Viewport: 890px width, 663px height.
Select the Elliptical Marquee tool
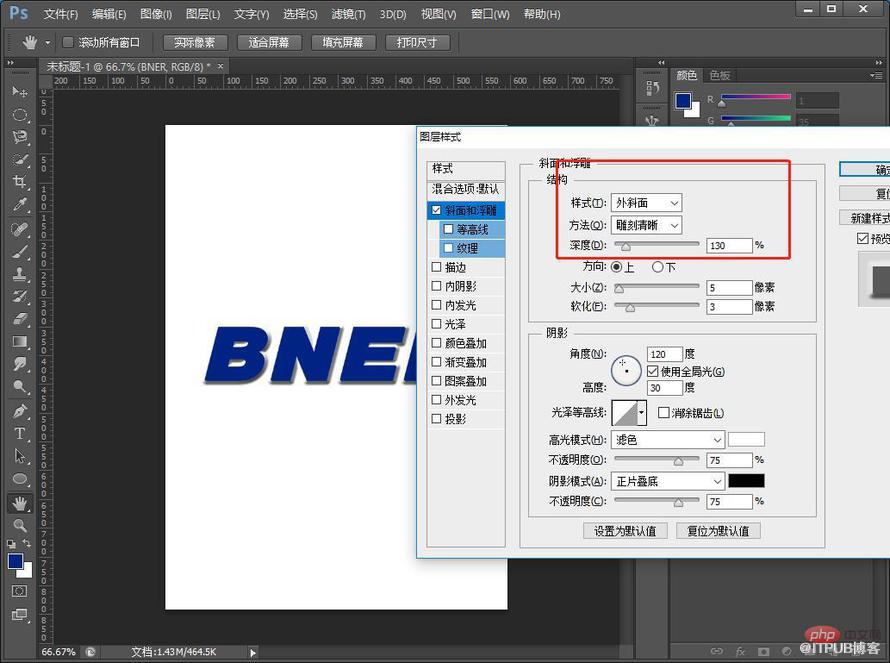(20, 115)
